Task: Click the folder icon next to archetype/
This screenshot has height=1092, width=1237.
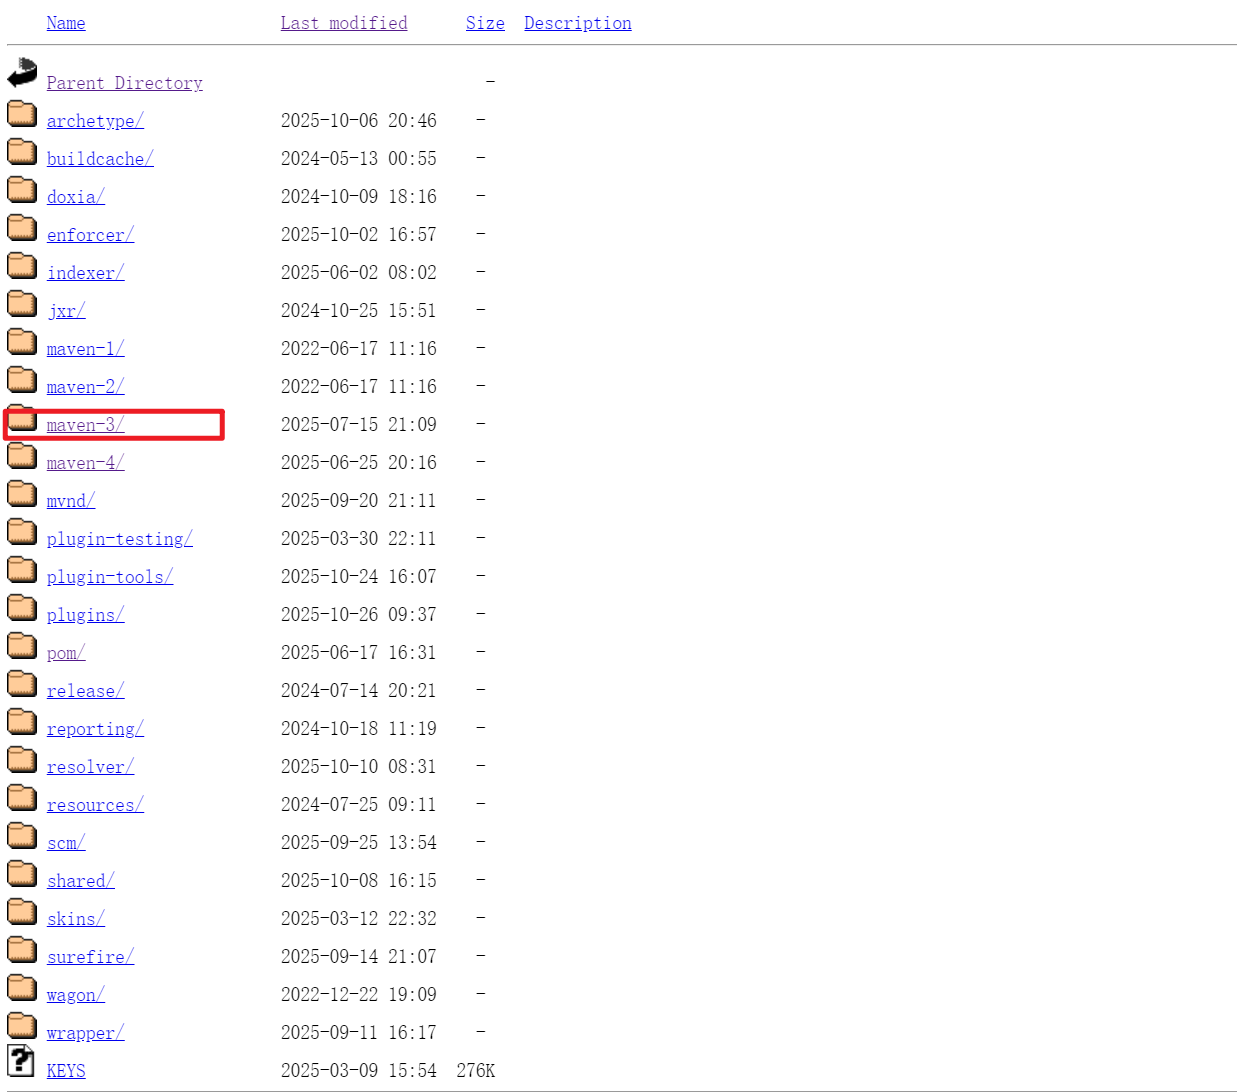Action: (x=22, y=113)
